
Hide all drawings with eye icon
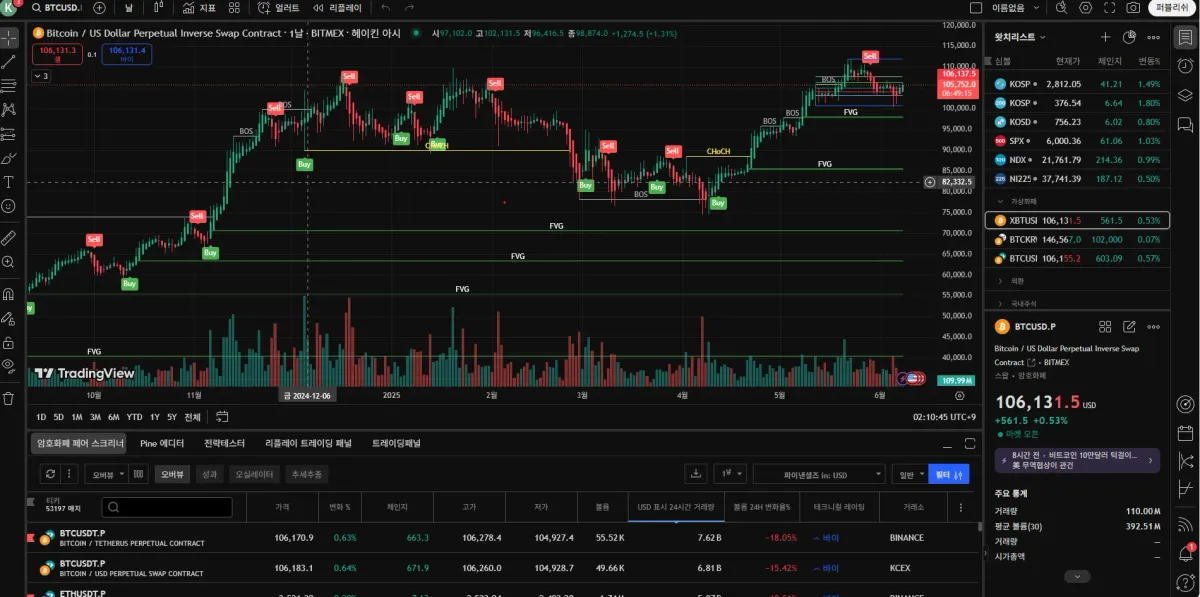coord(9,367)
